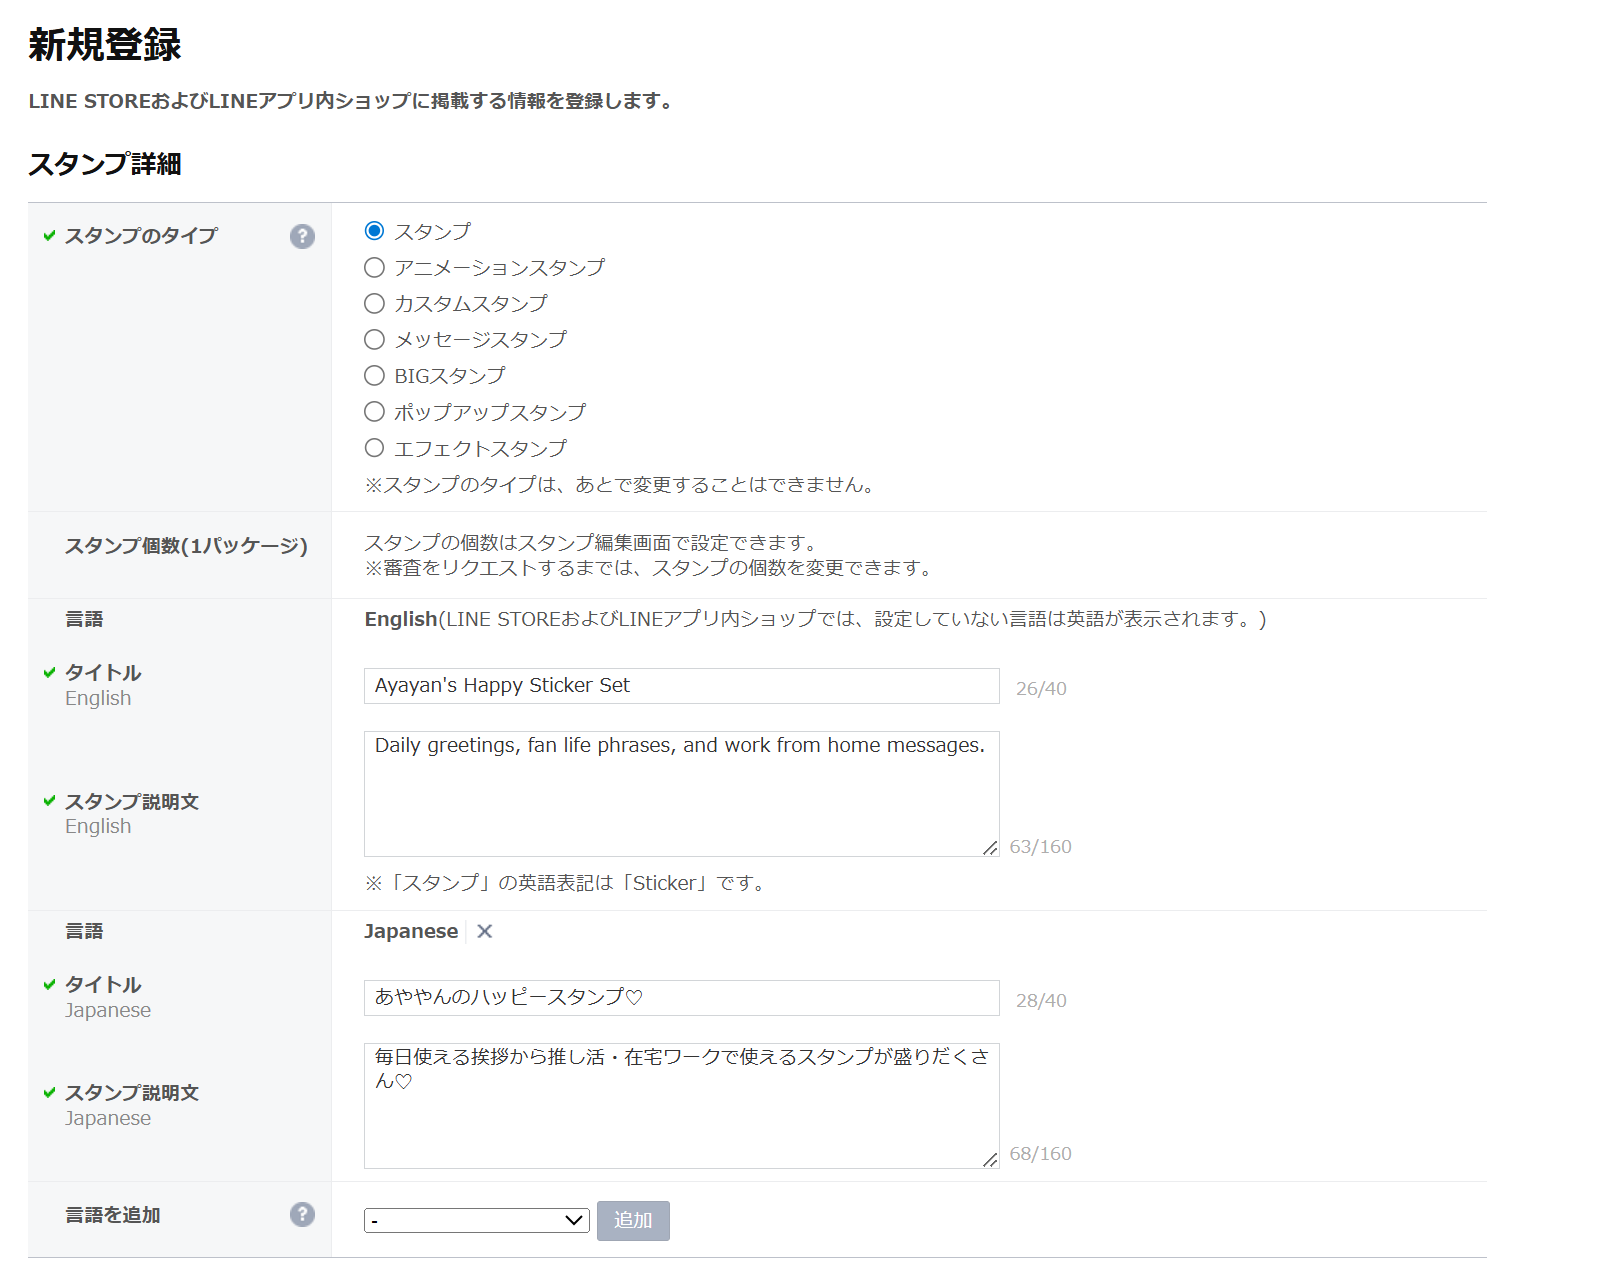Remove Japanese language with the X icon
The image size is (1605, 1275).
pos(485,931)
